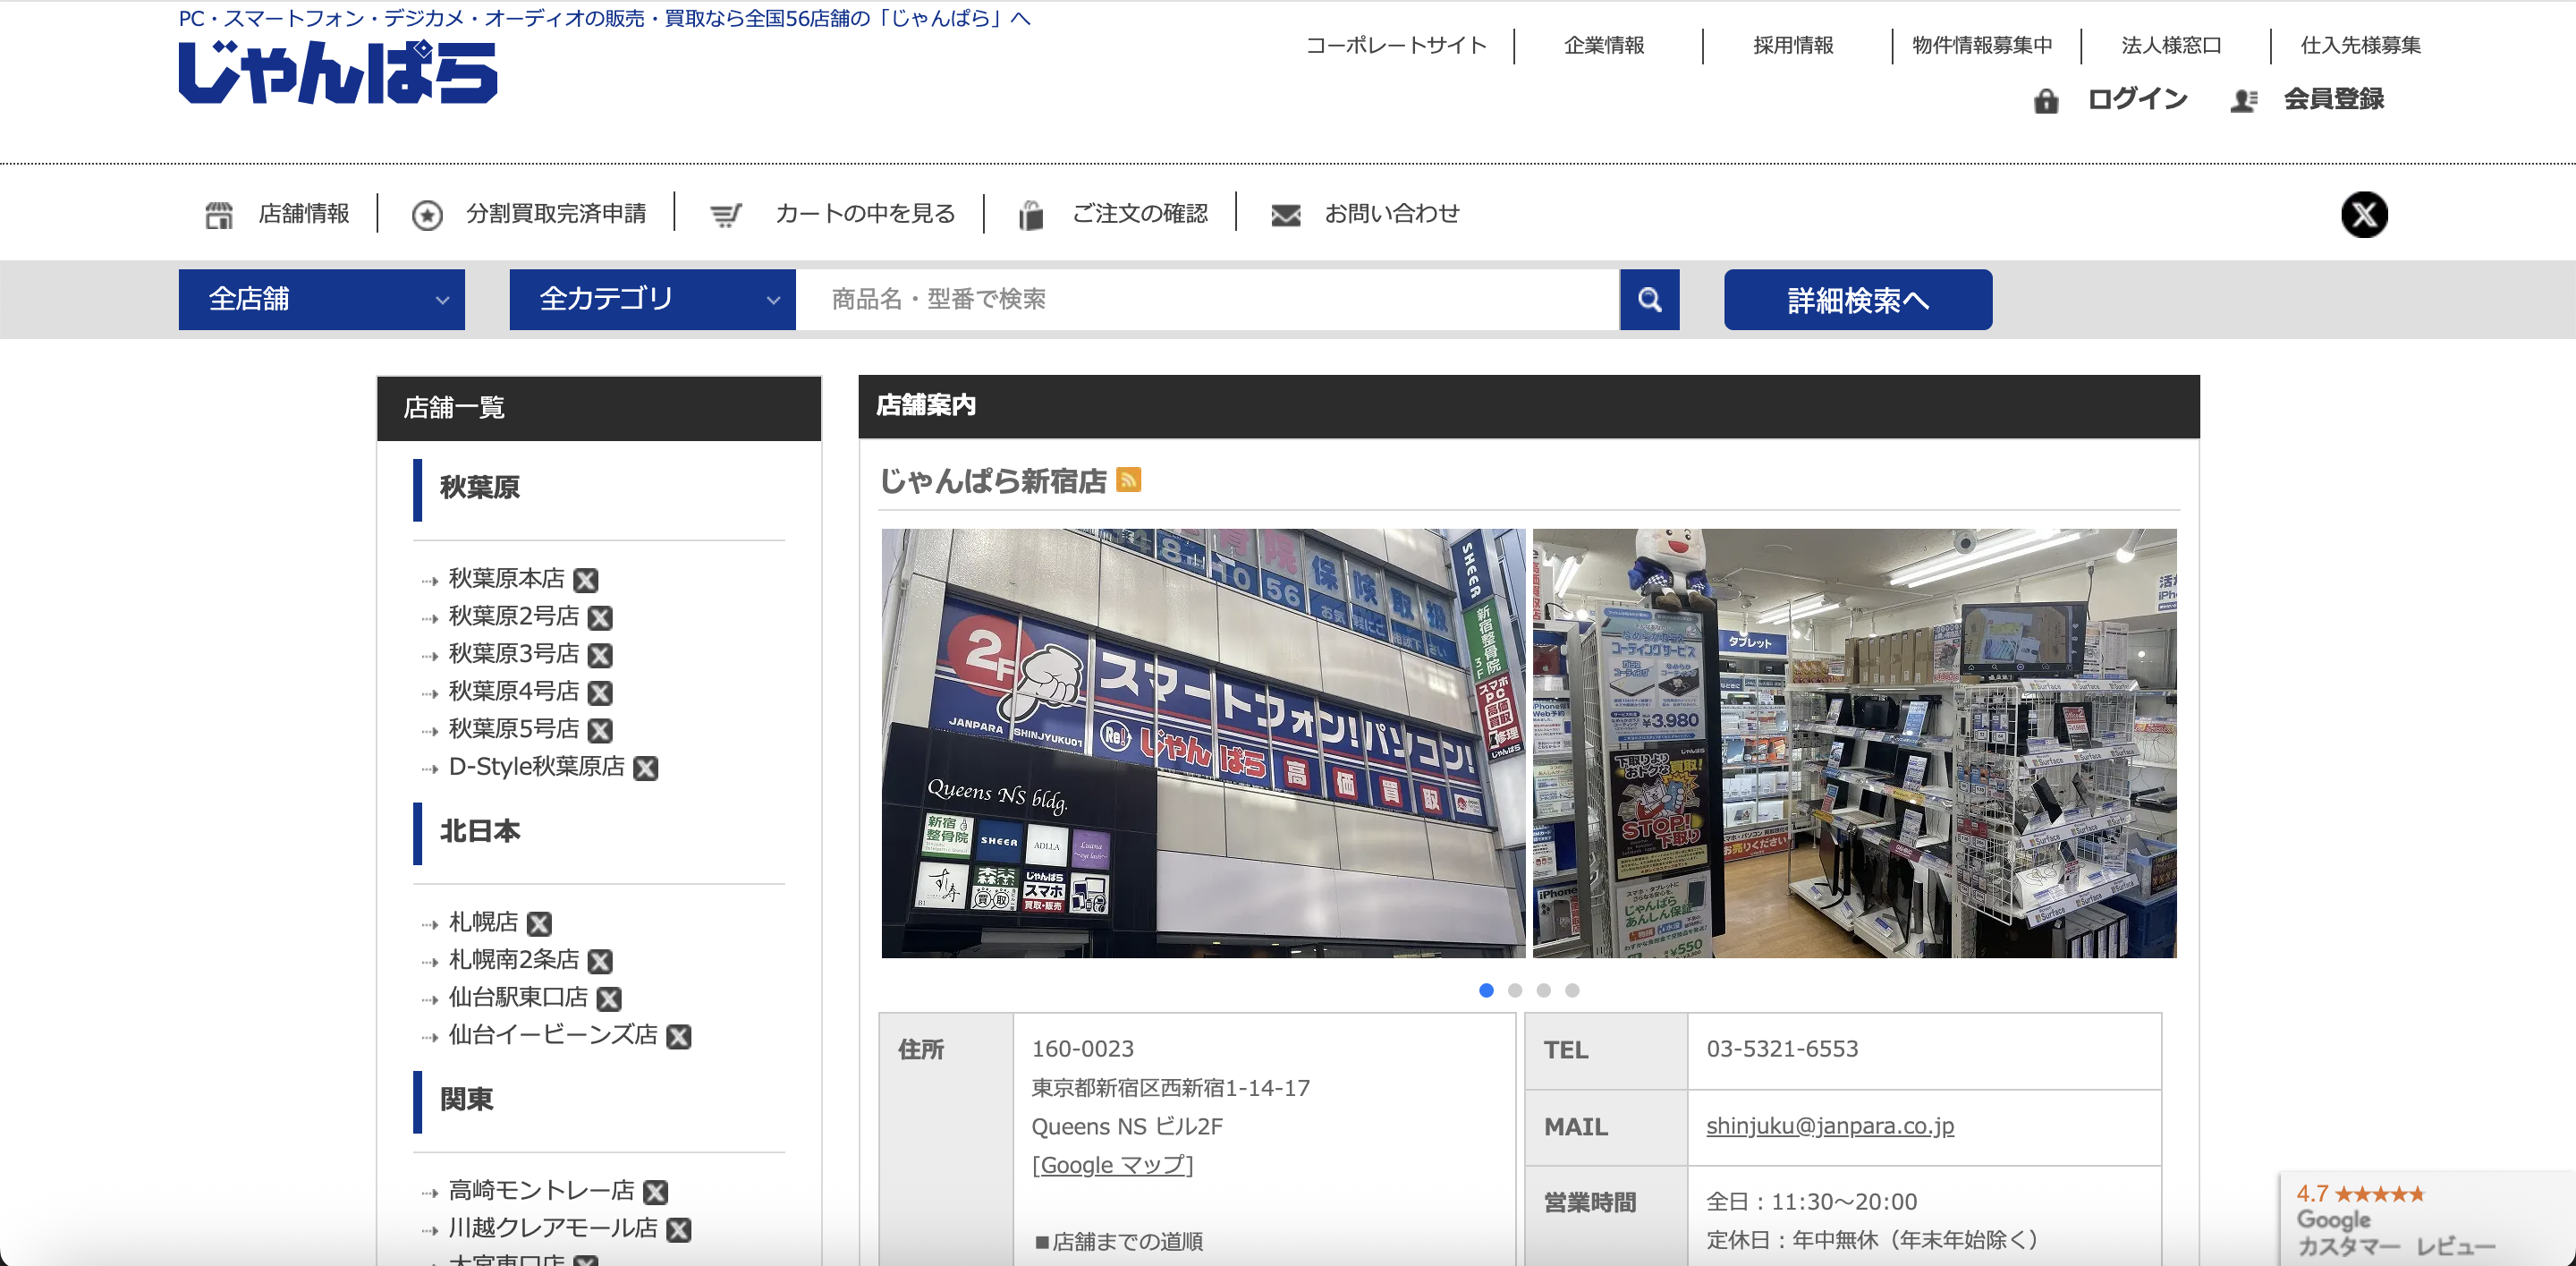2576x1266 pixels.
Task: Click the X icon next to 川越クレアモール店
Action: tap(679, 1229)
